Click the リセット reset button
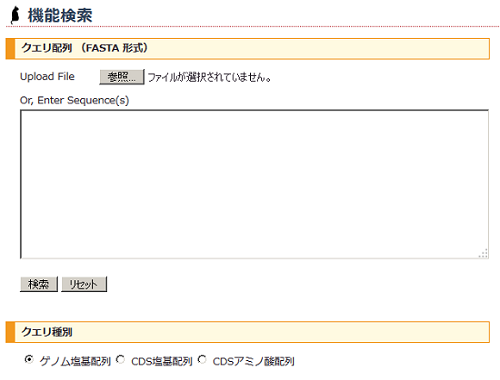 point(84,284)
